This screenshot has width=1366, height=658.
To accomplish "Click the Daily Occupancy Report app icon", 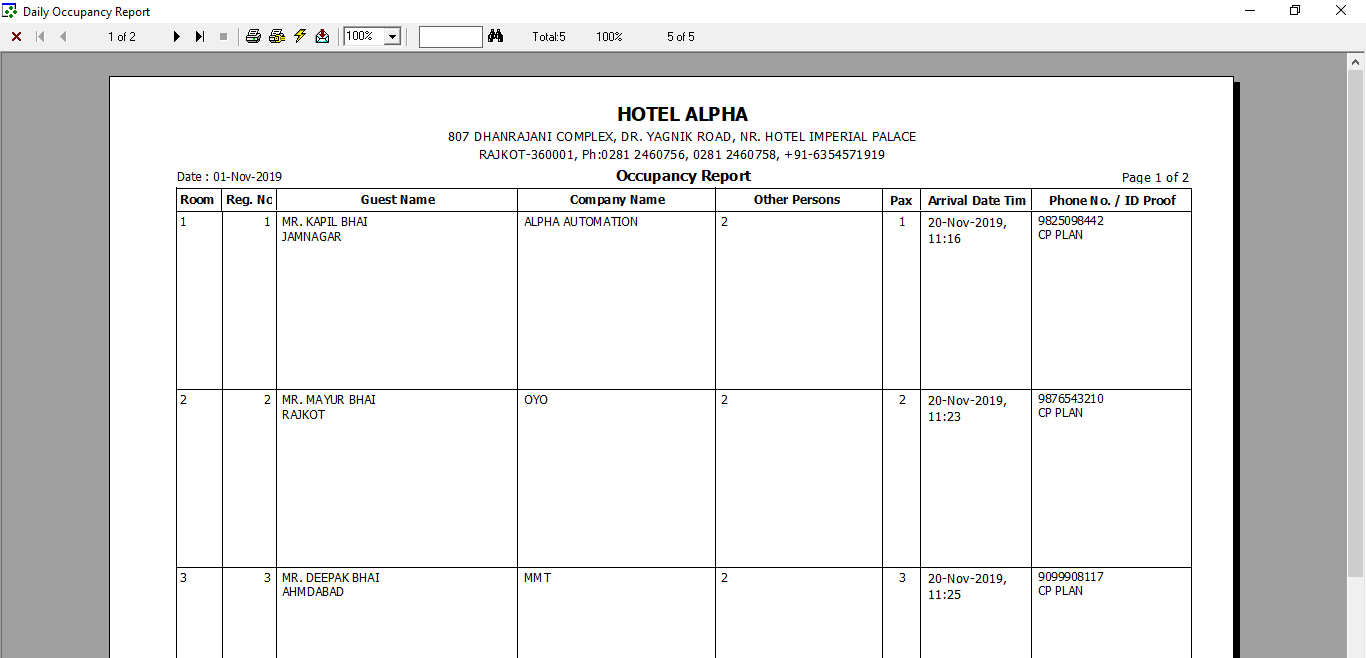I will coord(10,11).
